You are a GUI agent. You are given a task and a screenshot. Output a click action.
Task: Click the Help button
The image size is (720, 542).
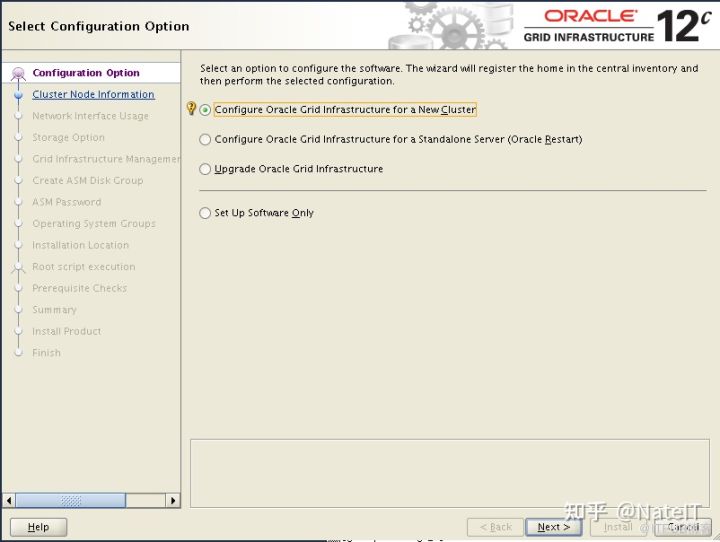(39, 527)
